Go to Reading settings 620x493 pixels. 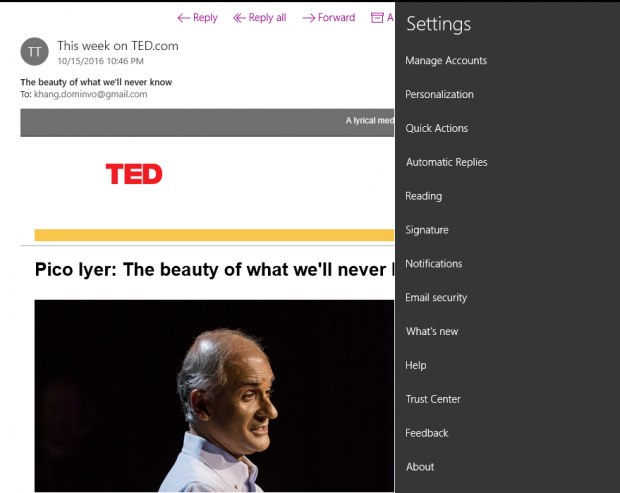tap(423, 197)
